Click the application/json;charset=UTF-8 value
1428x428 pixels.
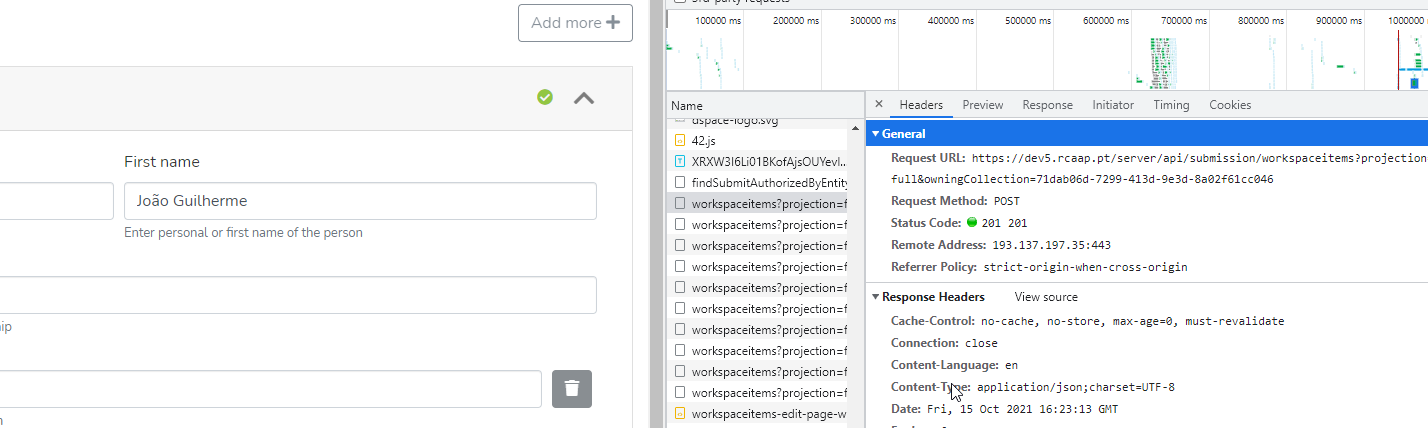tap(1076, 387)
